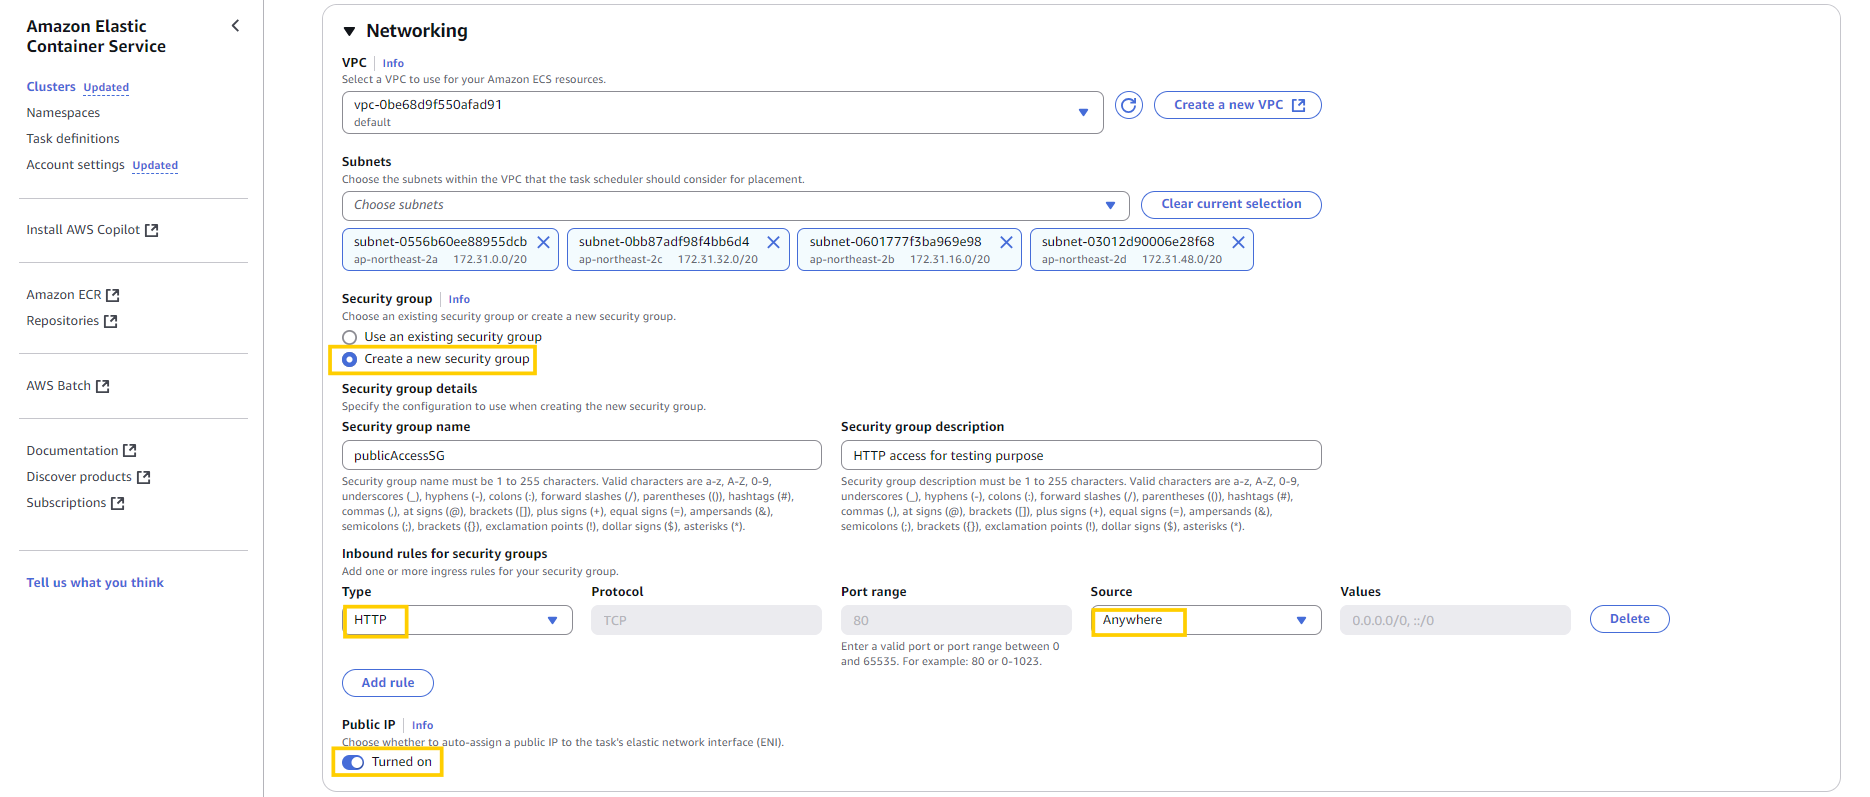Collapse the ECS sidebar with the chevron icon

[236, 26]
